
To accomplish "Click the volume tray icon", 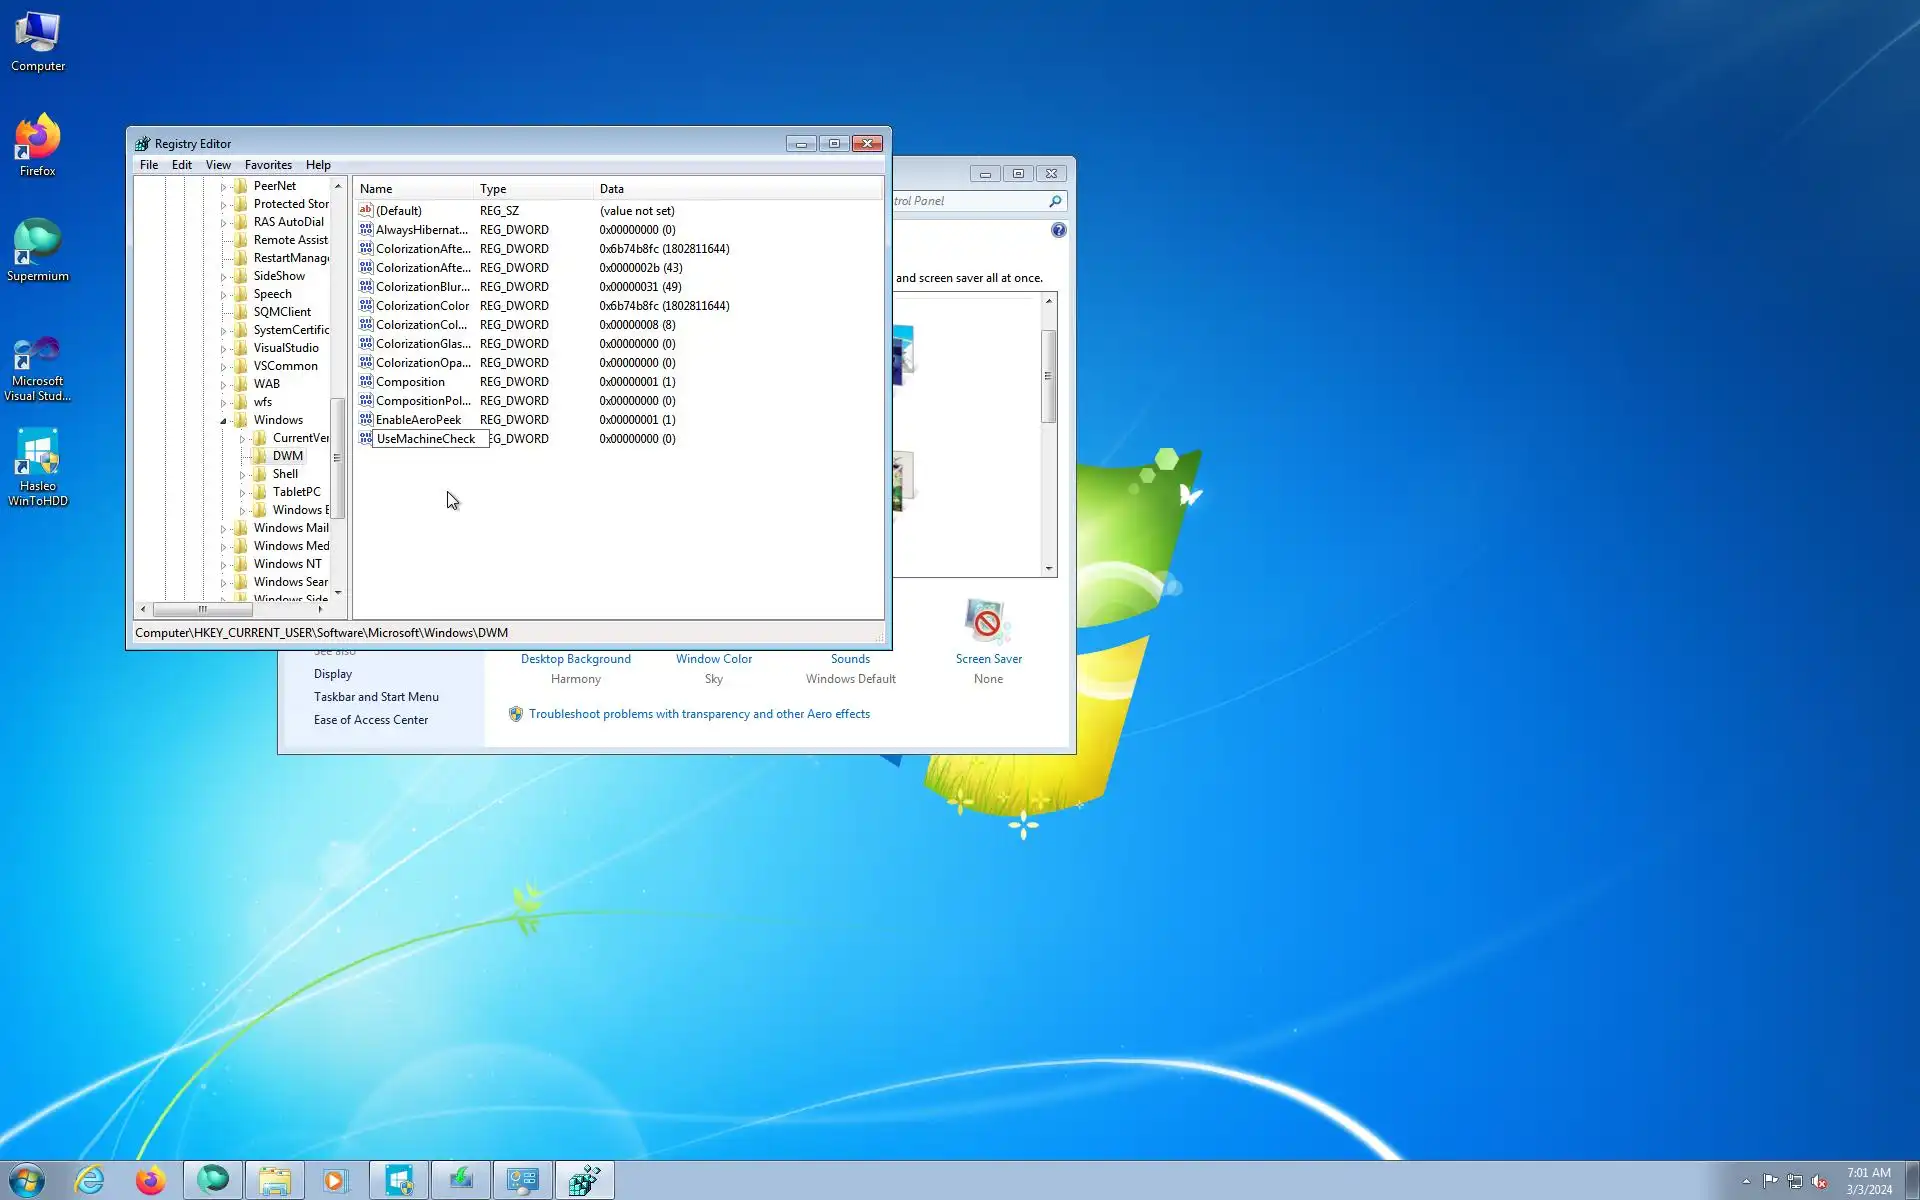I will [1819, 1181].
